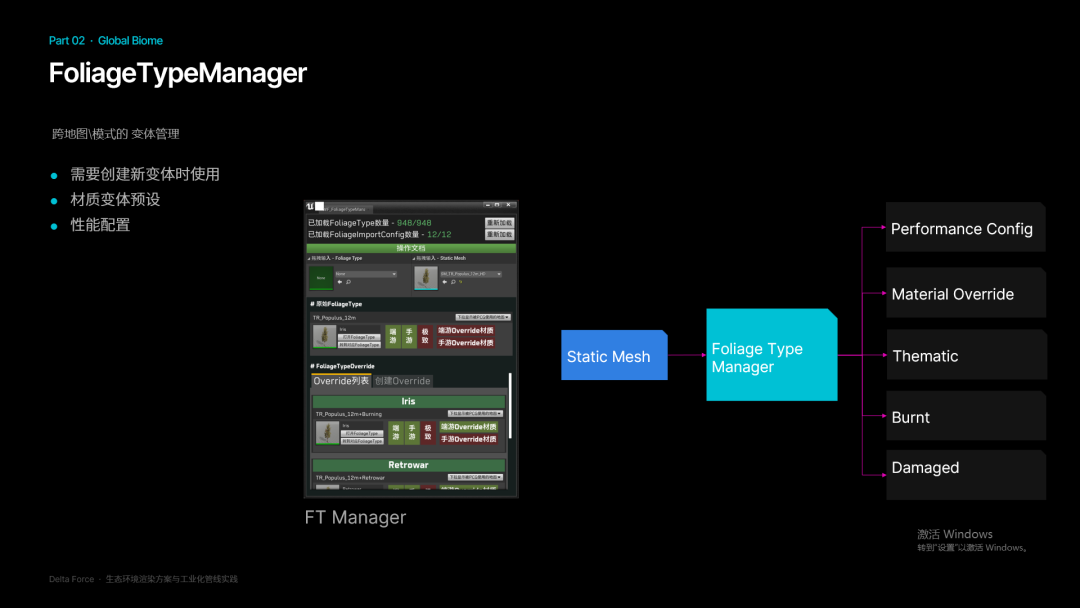Click 端游Override材质 in the TR_Populus_12m+Burning row
Screen dimensions: 1080x608
point(469,427)
